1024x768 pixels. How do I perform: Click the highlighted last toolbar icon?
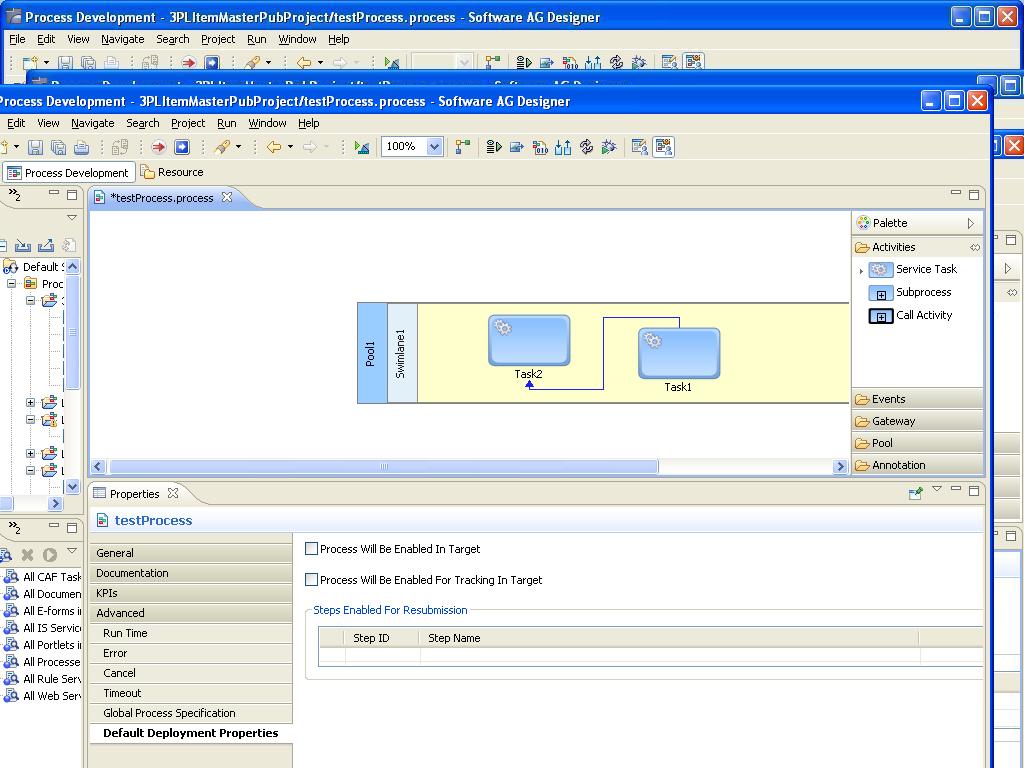[664, 147]
